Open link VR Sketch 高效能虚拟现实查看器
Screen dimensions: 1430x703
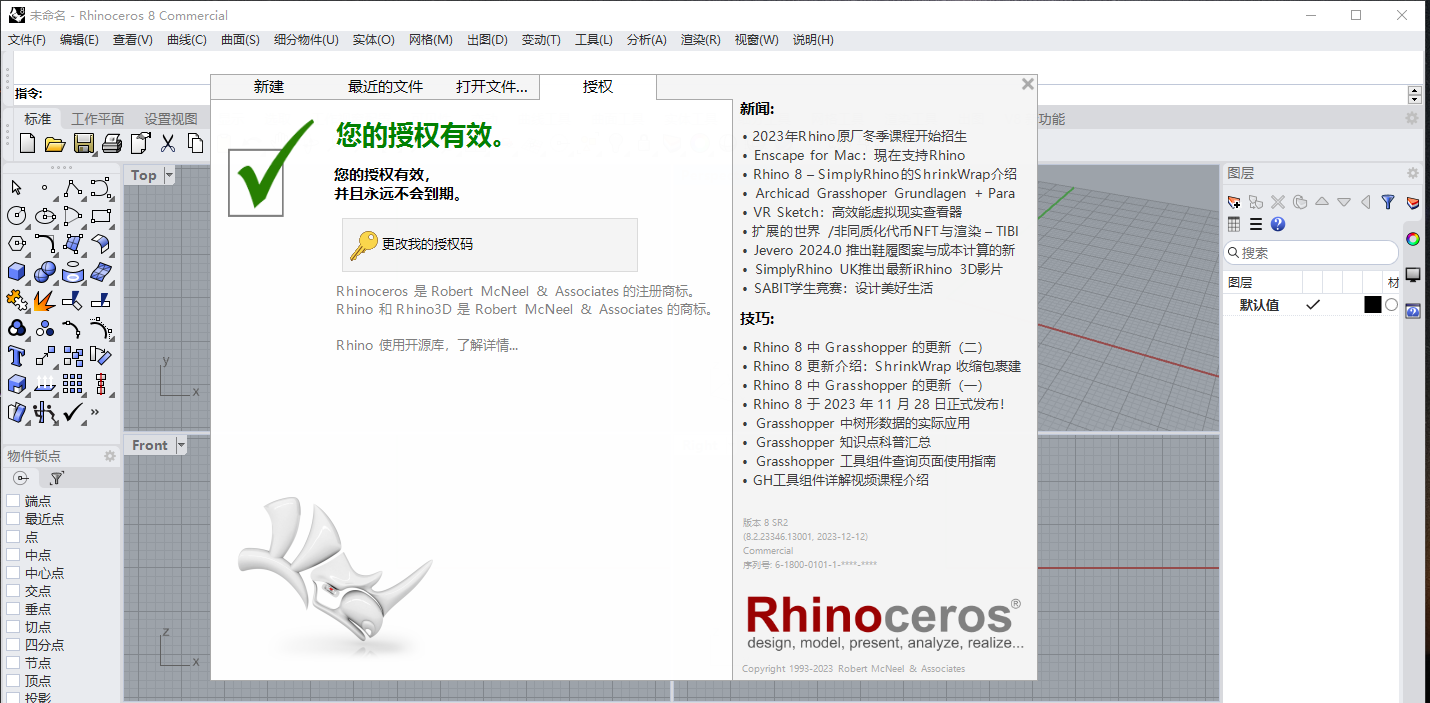point(858,212)
